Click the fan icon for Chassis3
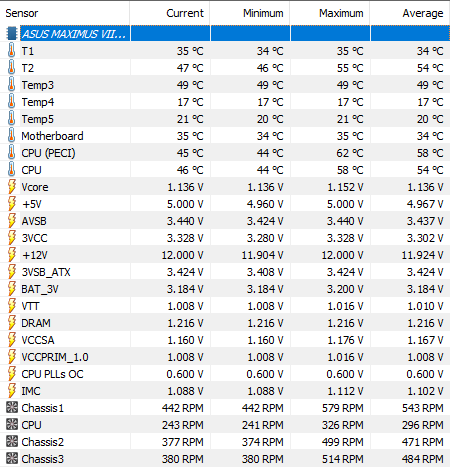This screenshot has height=467, width=450. 12,458
